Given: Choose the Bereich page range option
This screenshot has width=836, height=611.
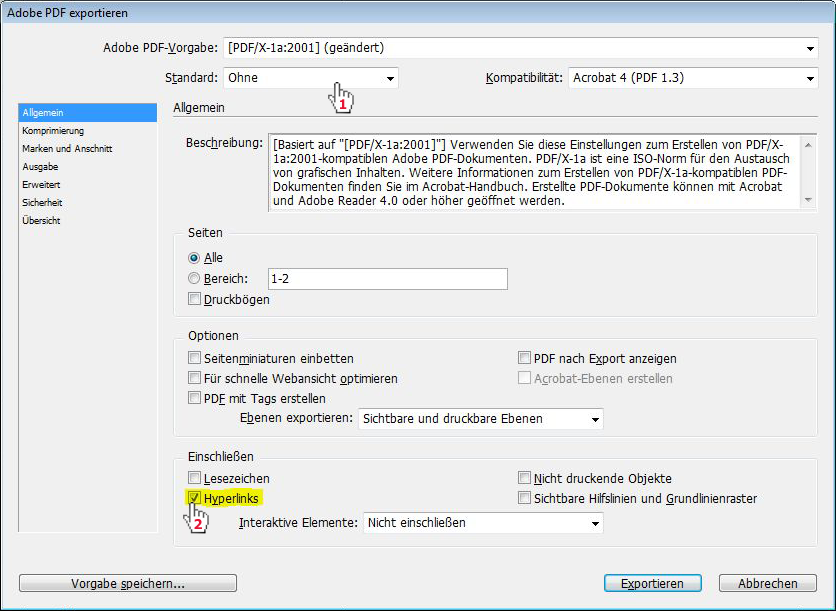Looking at the screenshot, I should [194, 278].
